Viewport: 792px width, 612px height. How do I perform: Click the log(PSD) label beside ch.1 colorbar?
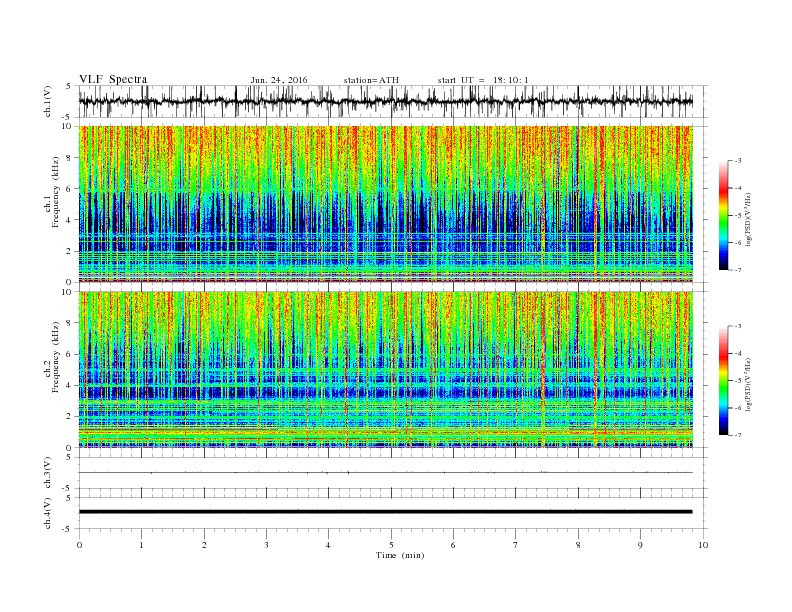coord(749,219)
